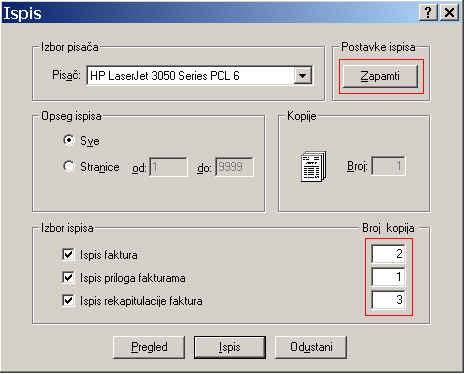Click the Pregled preview button
The height and width of the screenshot is (374, 464).
(149, 347)
